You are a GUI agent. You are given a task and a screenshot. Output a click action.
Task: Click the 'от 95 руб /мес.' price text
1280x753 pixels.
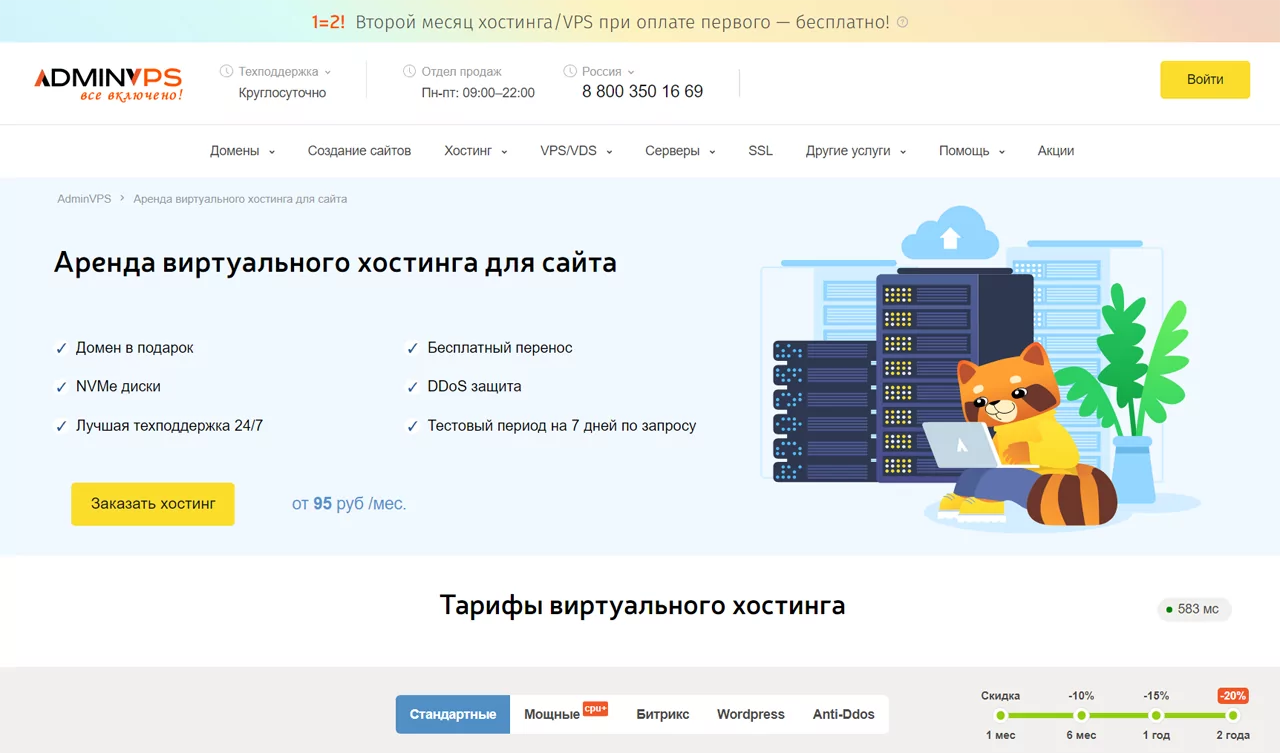[349, 504]
